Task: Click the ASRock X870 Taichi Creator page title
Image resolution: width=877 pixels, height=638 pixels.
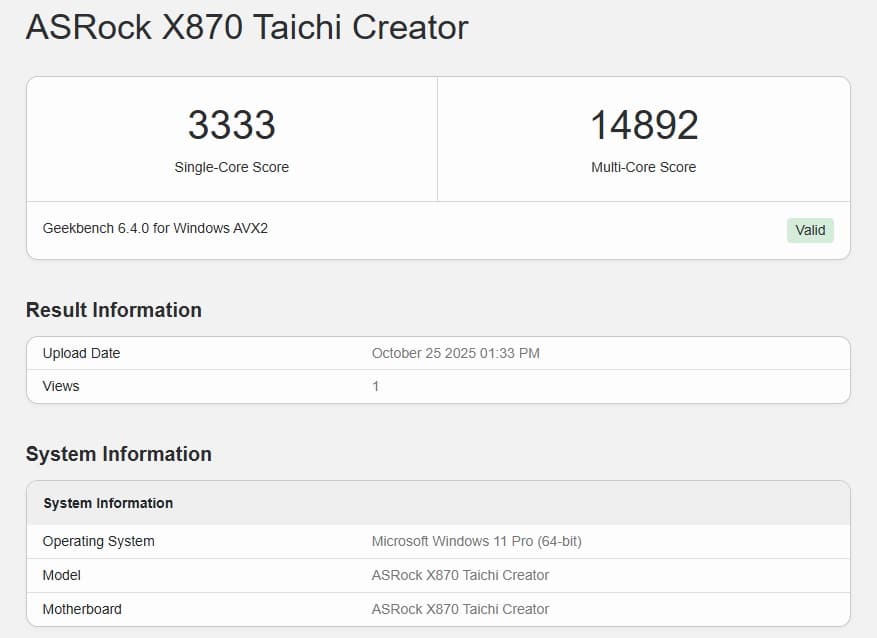Action: 246,28
